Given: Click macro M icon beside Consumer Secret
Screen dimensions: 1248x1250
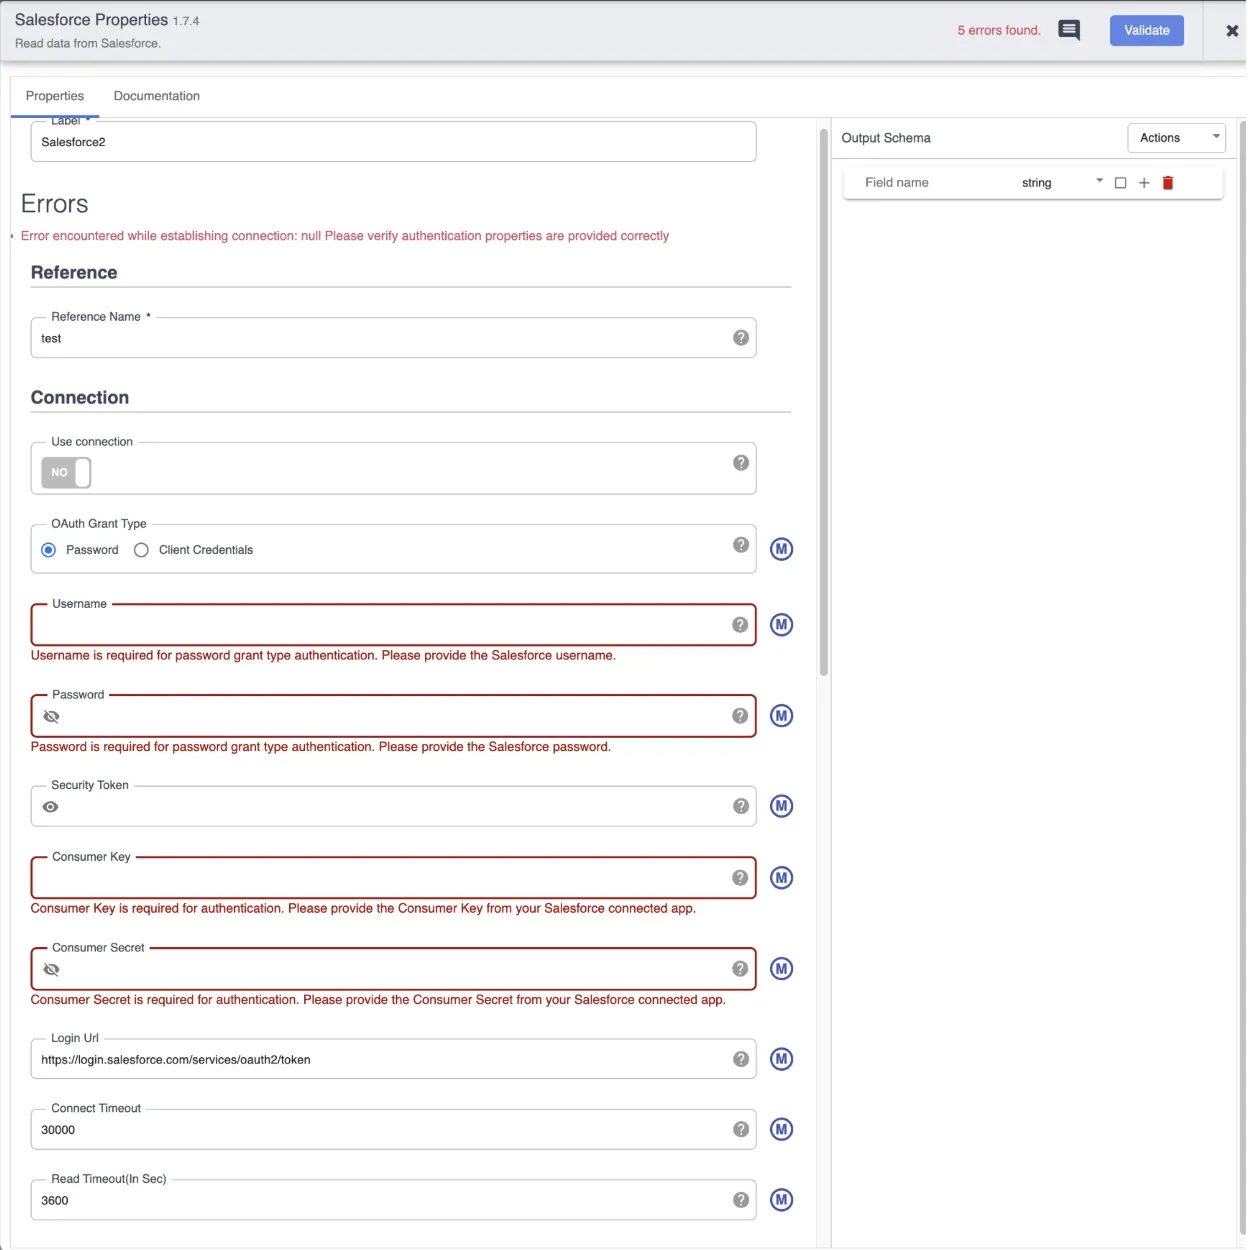Looking at the screenshot, I should 782,969.
